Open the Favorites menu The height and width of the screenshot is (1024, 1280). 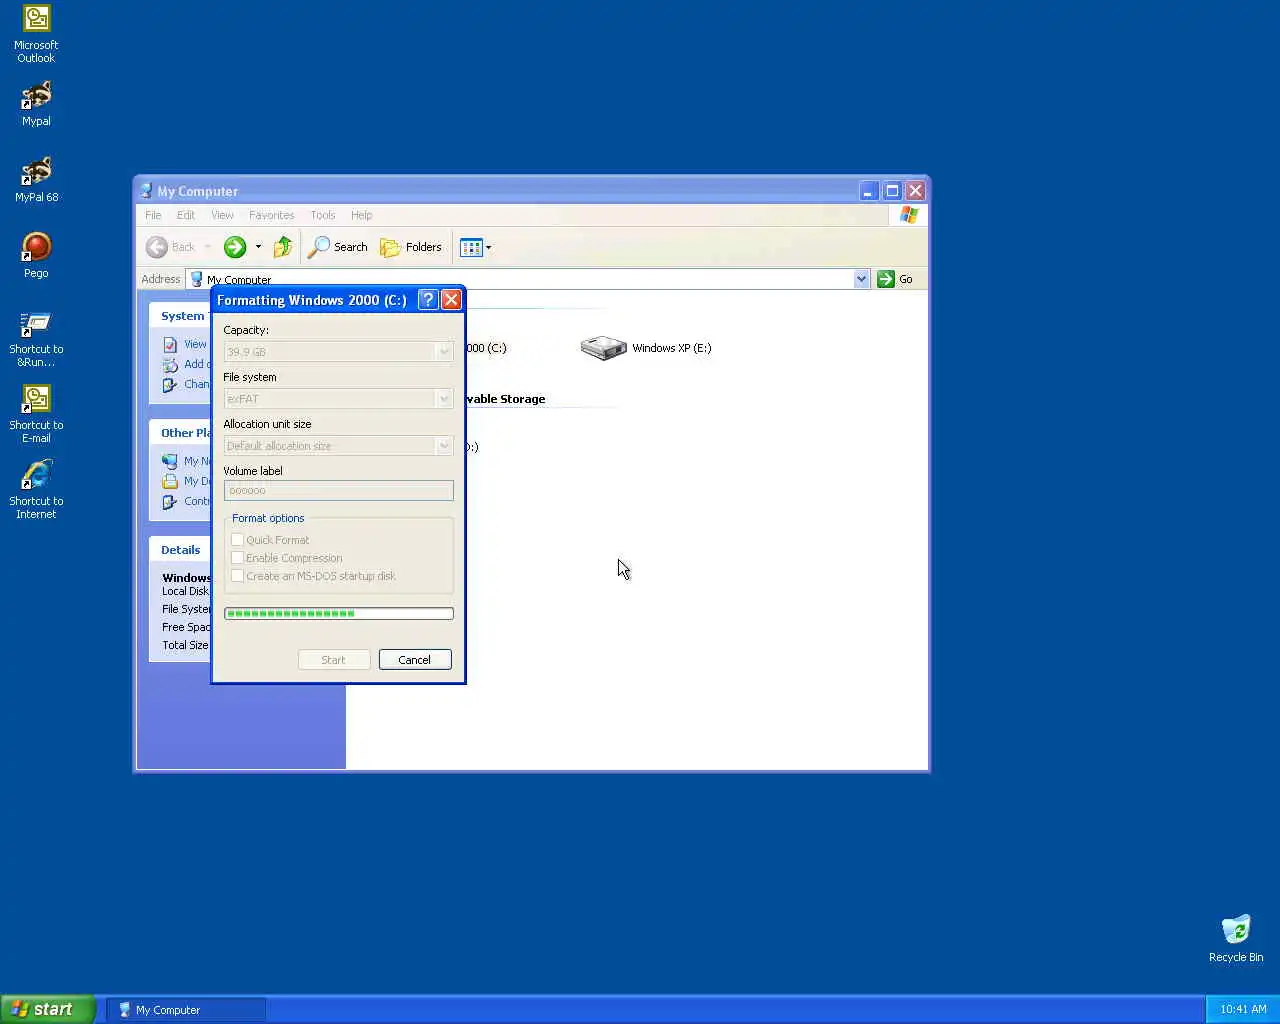coord(272,215)
